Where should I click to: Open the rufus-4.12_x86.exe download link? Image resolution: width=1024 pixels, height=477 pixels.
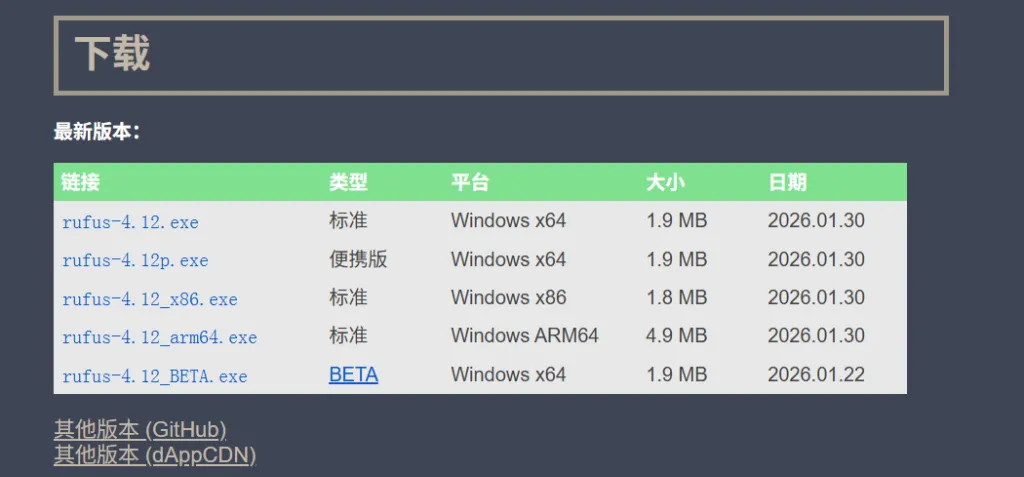tap(150, 299)
